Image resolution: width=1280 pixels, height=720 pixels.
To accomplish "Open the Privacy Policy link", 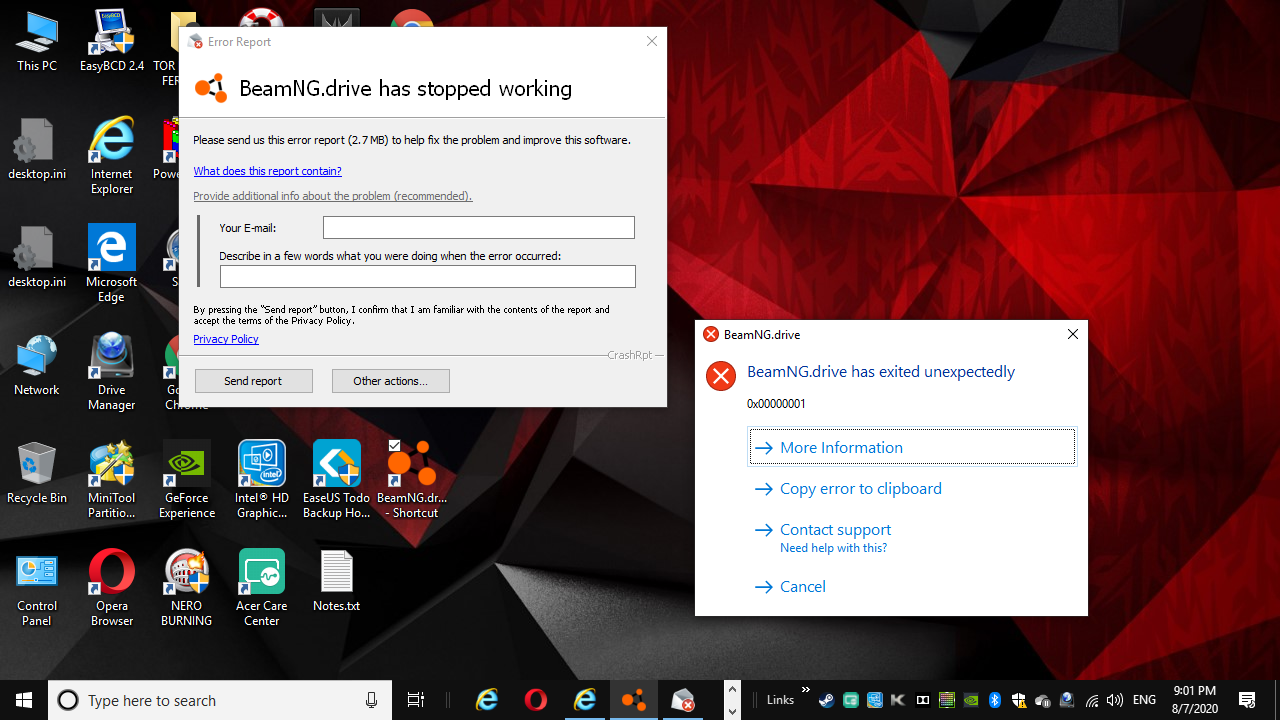I will [x=226, y=339].
